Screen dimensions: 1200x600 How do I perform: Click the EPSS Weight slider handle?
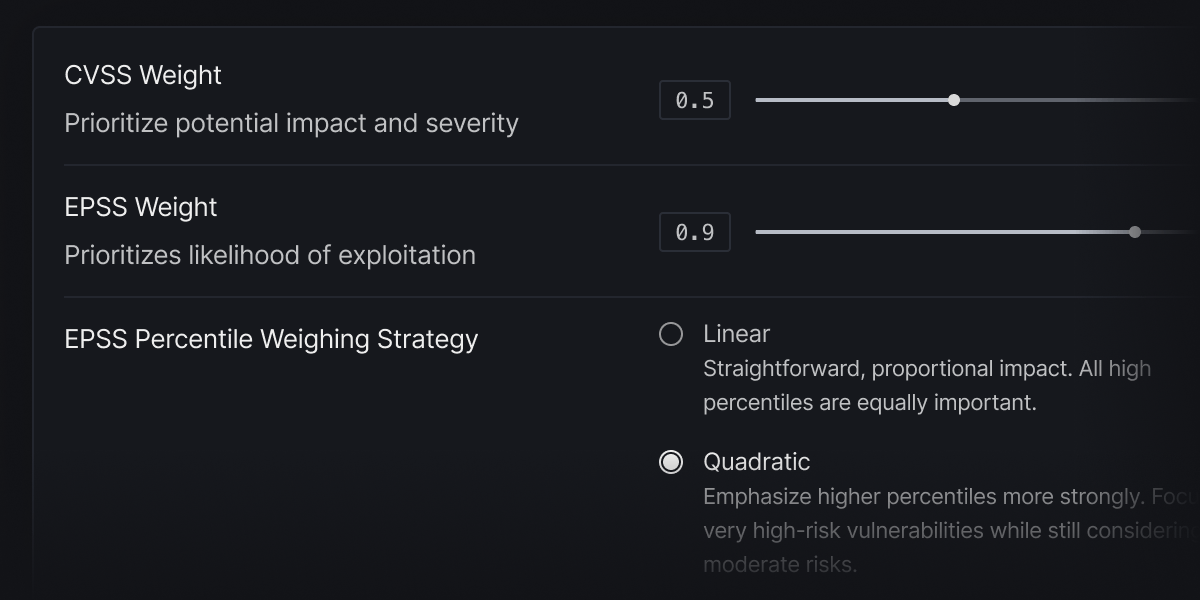pyautogui.click(x=1134, y=232)
